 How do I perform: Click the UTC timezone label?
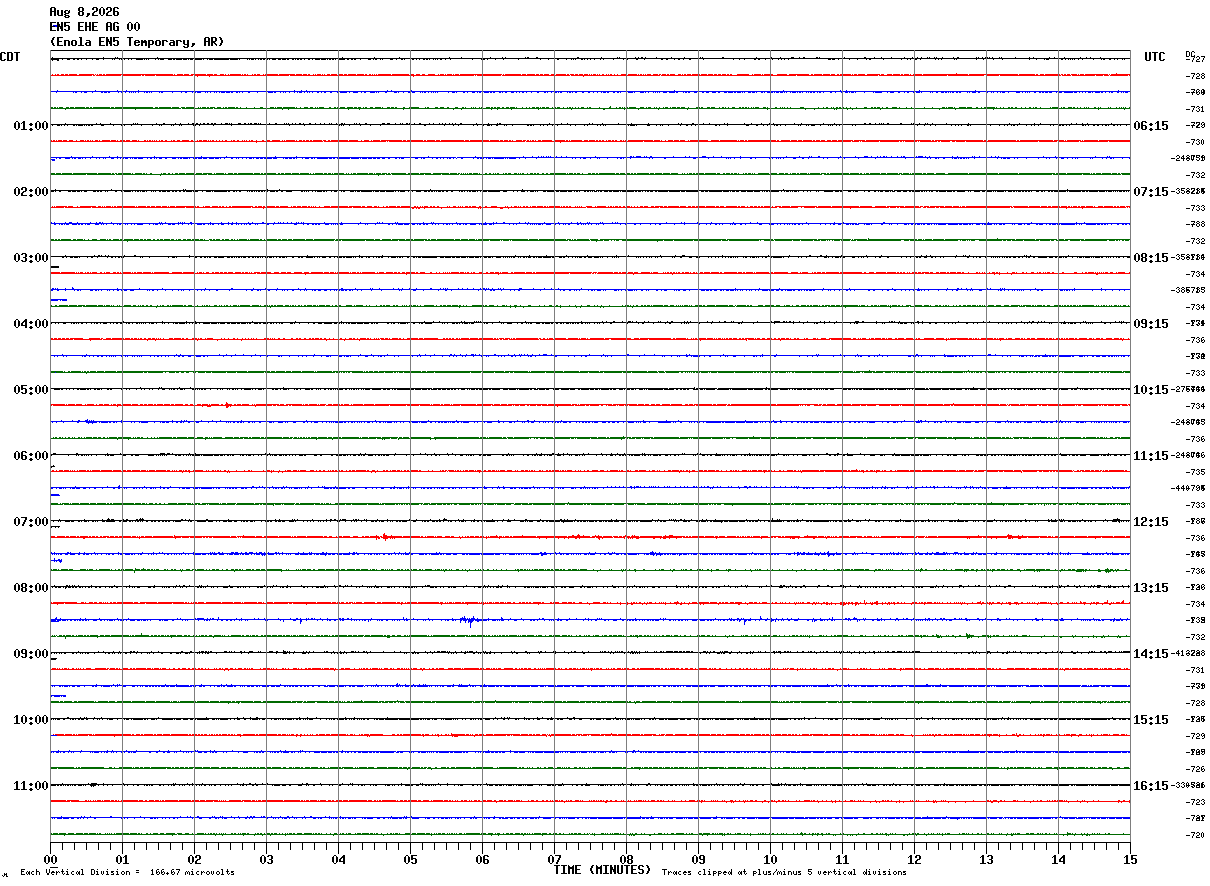(1155, 57)
